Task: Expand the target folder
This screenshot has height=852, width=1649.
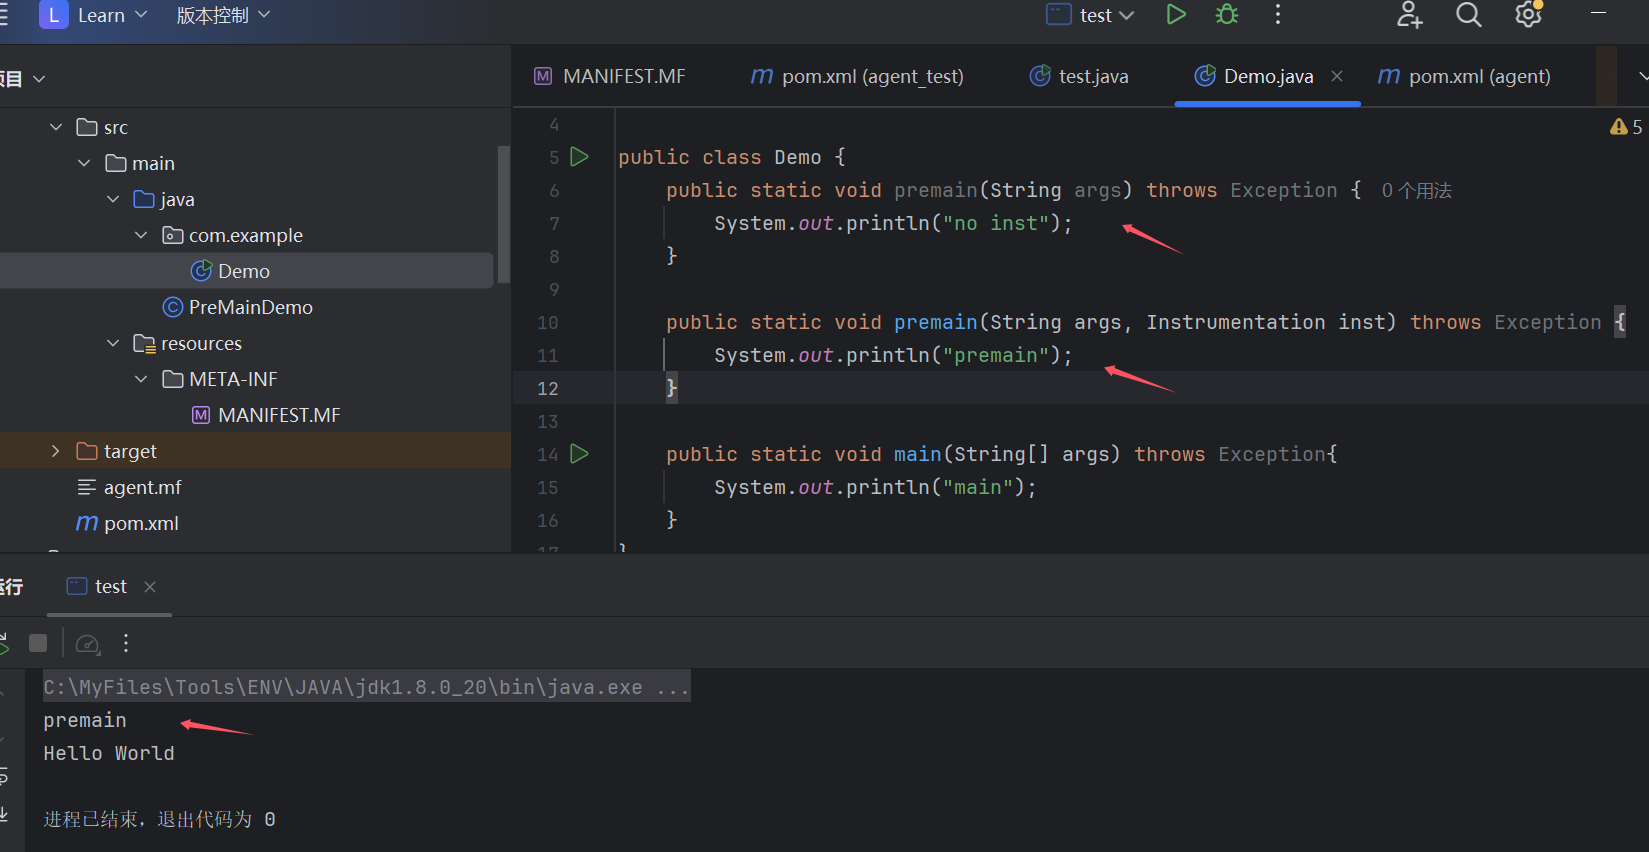Action: [56, 451]
